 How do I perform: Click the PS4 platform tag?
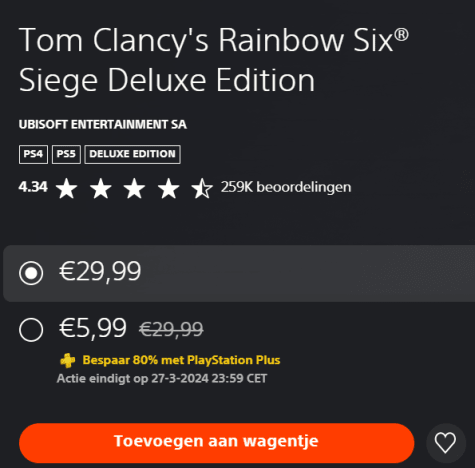(x=33, y=154)
